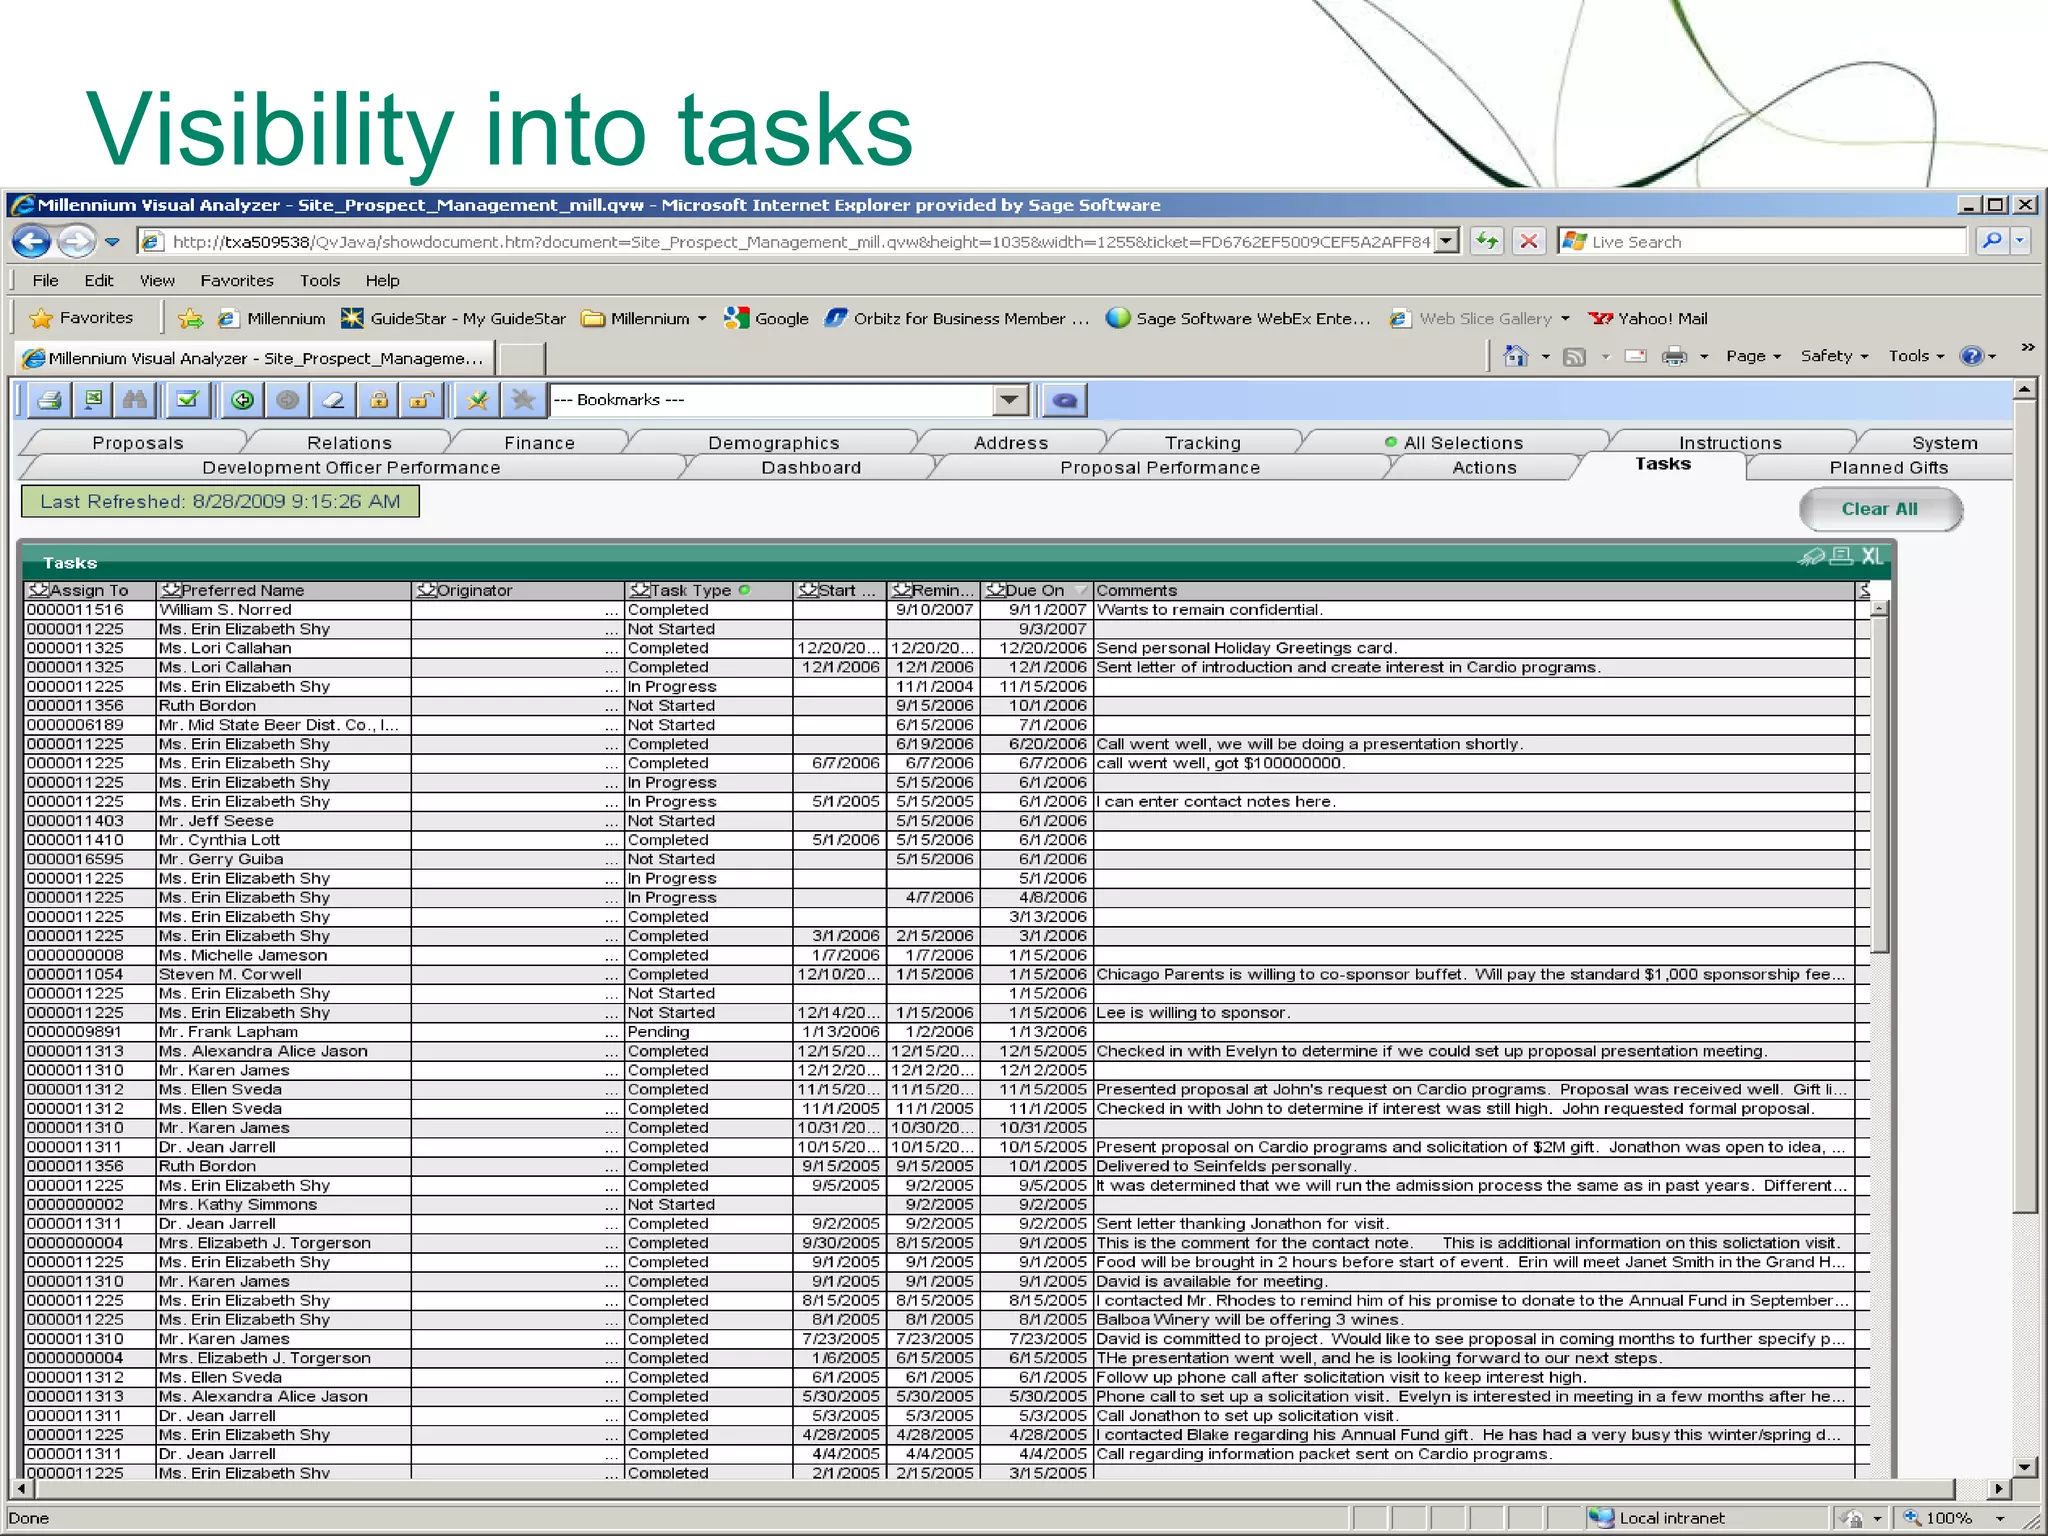
Task: Click the magnifier Live Search button
Action: tap(1991, 241)
